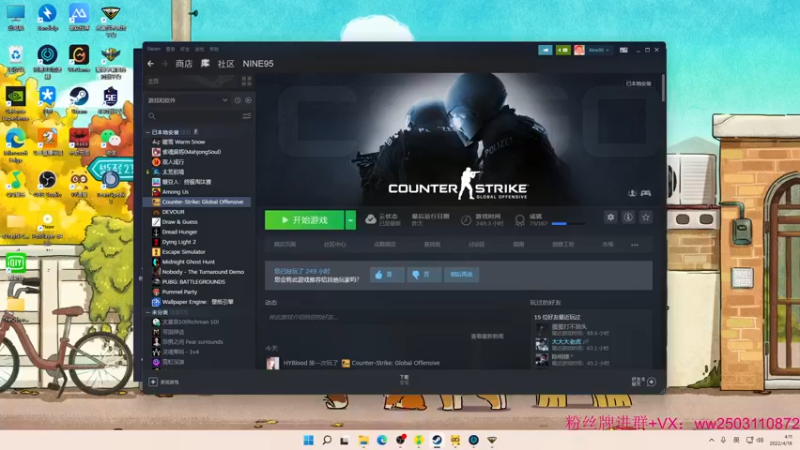The height and width of the screenshot is (450, 800).
Task: Open the 商店 store tab
Action: click(x=184, y=64)
